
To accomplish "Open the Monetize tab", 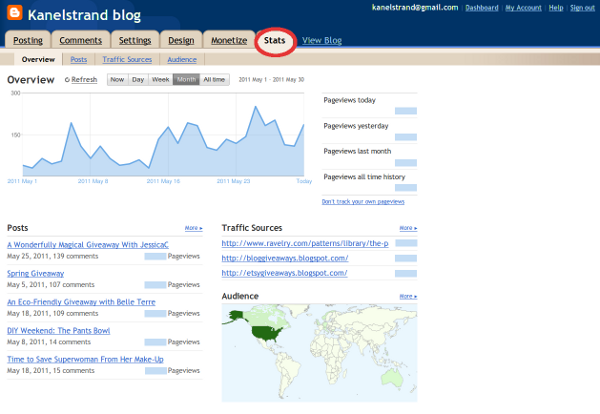I will coord(229,40).
